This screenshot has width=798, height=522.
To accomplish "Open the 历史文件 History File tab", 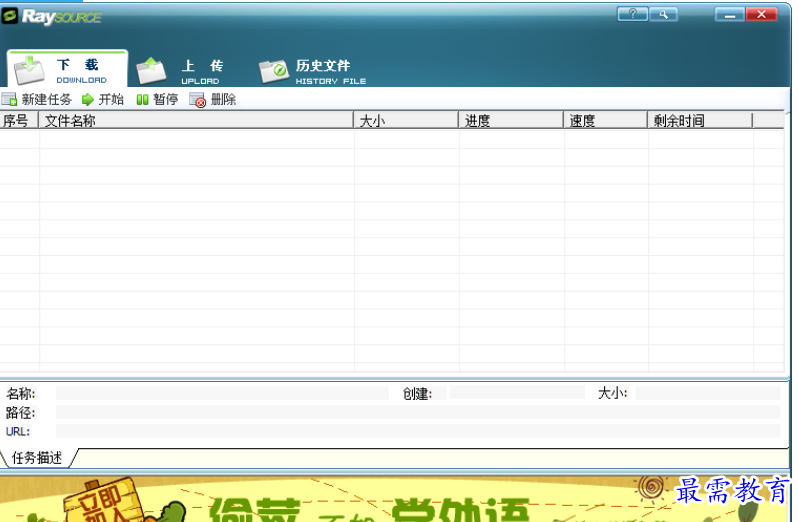I will (312, 71).
